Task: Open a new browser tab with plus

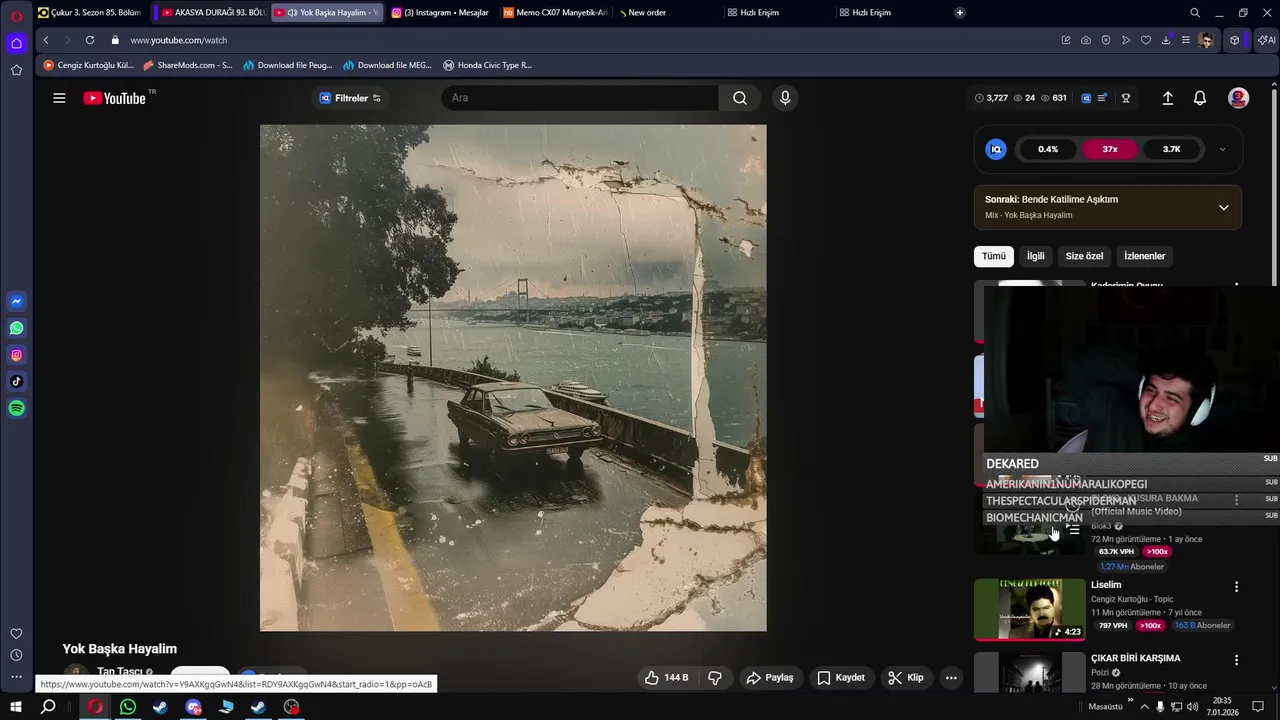Action: click(960, 13)
